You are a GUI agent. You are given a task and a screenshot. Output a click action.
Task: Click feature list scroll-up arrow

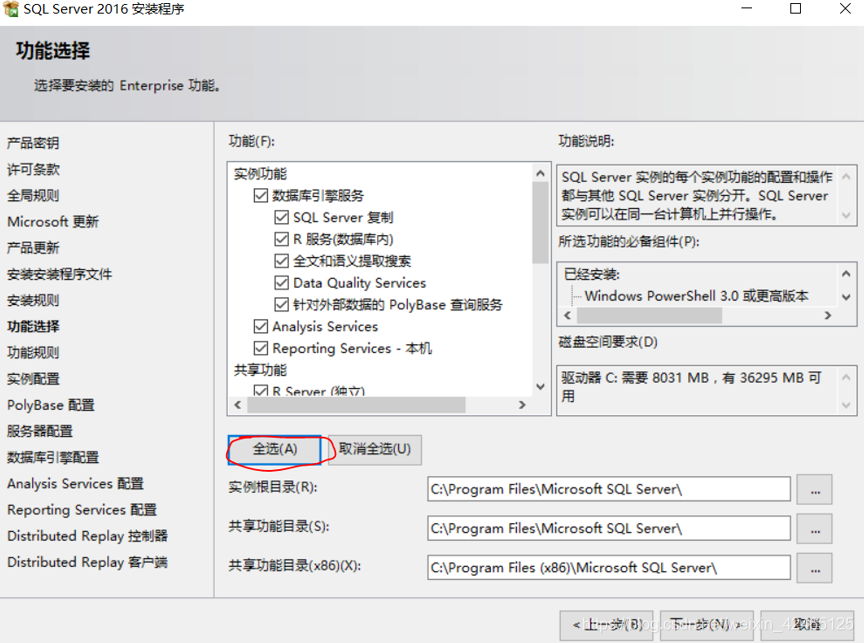pos(541,174)
